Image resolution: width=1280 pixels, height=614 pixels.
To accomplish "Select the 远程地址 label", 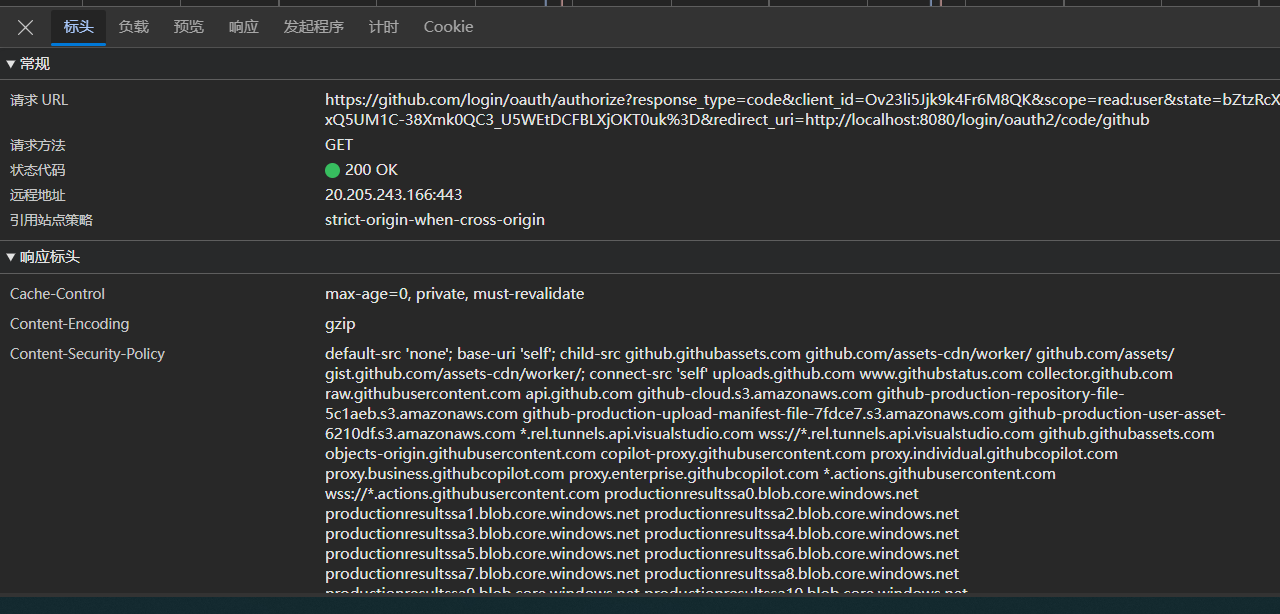I will pyautogui.click(x=38, y=195).
